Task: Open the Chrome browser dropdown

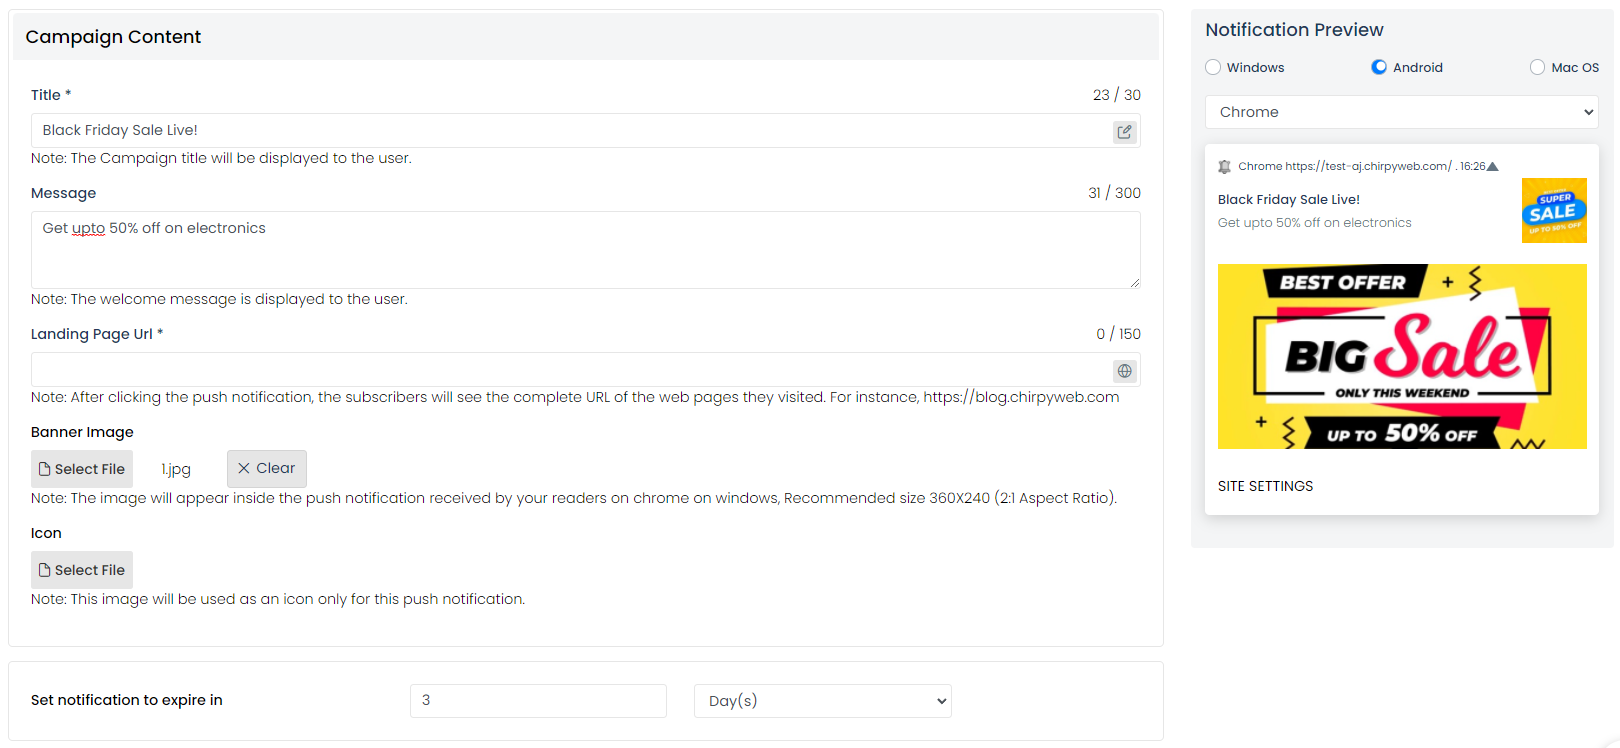Action: 1402,112
